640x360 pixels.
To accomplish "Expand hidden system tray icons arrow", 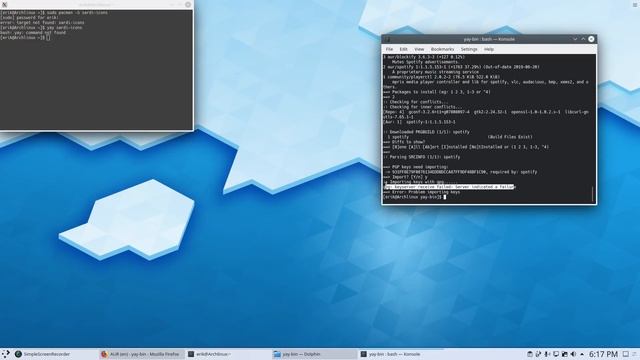I will tap(582, 354).
